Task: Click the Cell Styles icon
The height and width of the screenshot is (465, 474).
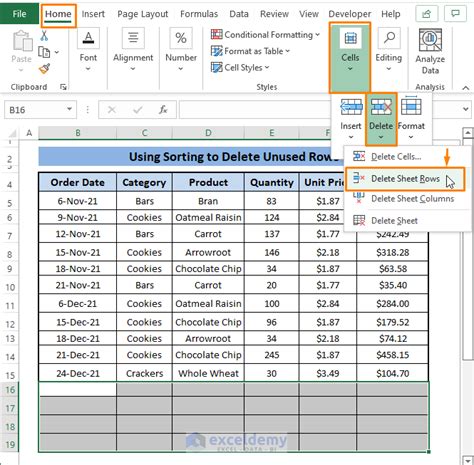Action: [217, 67]
